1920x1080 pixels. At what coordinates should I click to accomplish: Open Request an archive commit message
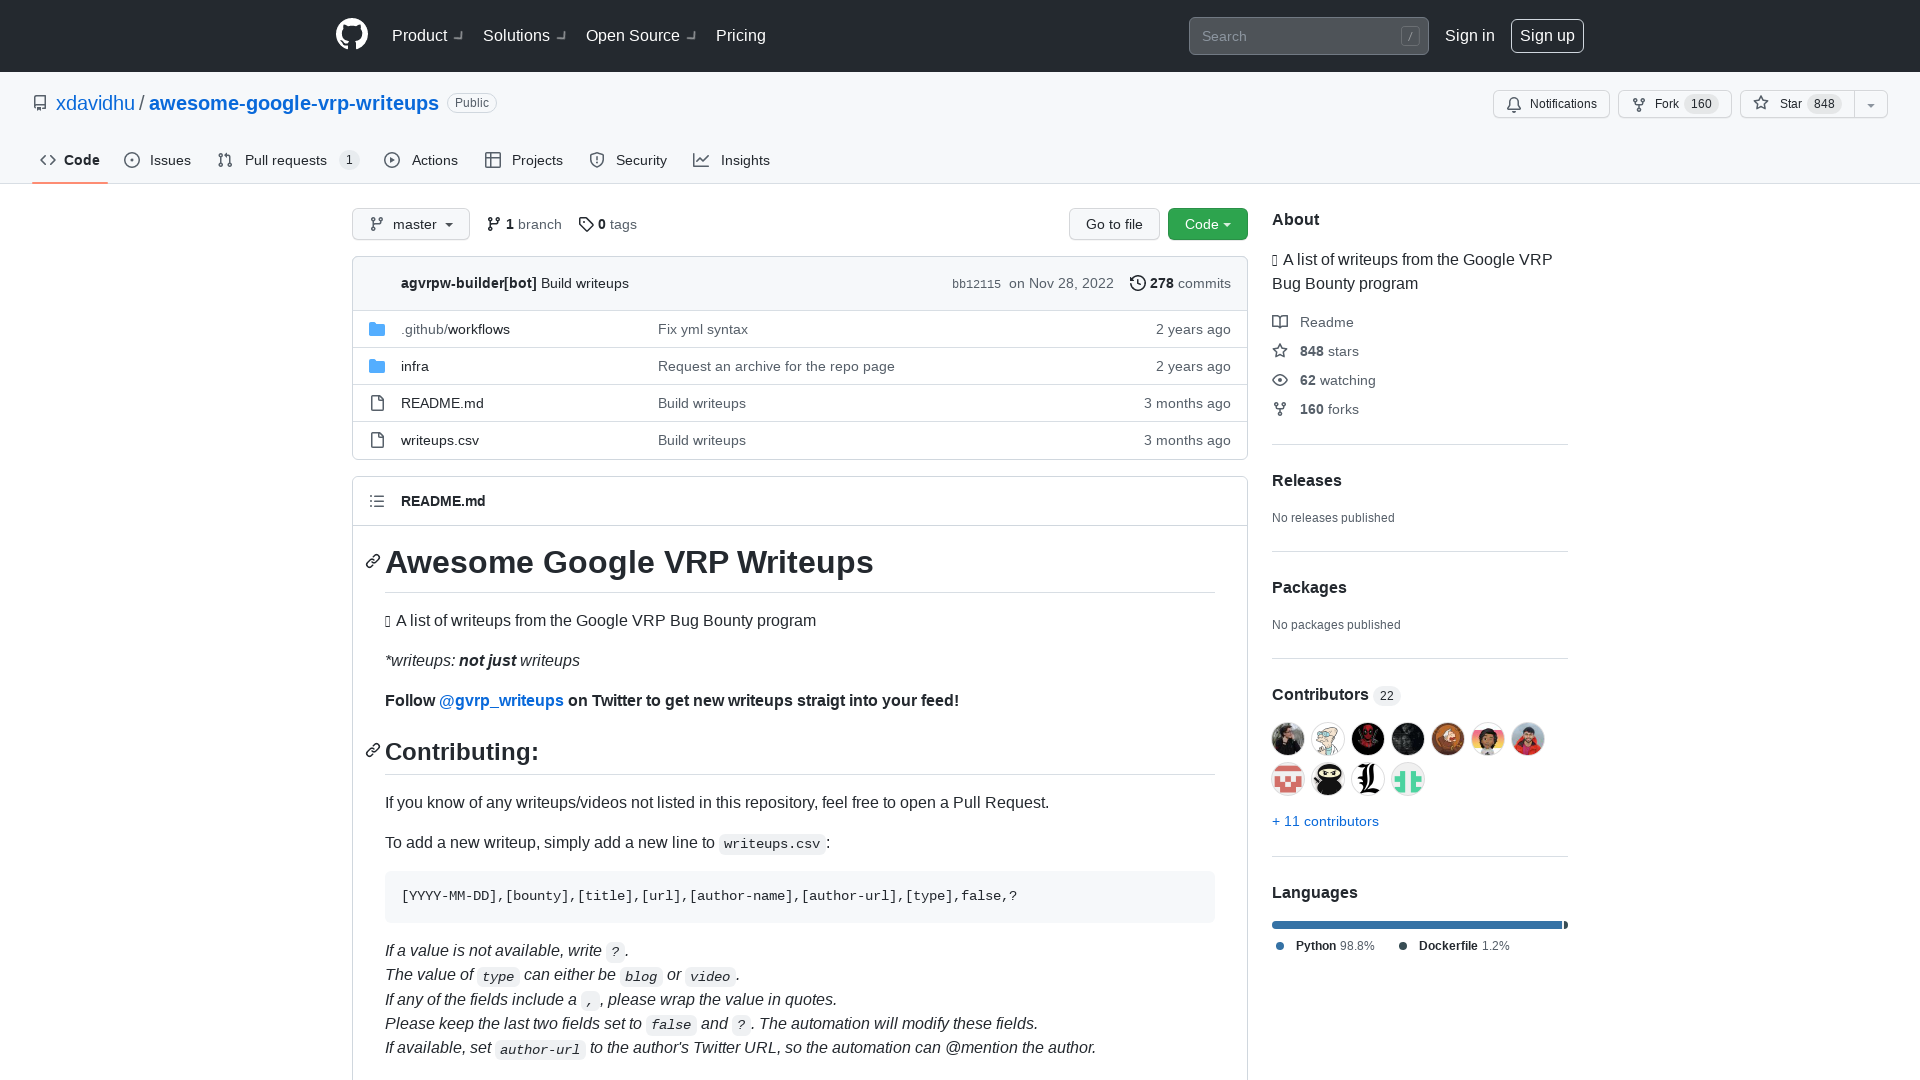click(x=776, y=366)
